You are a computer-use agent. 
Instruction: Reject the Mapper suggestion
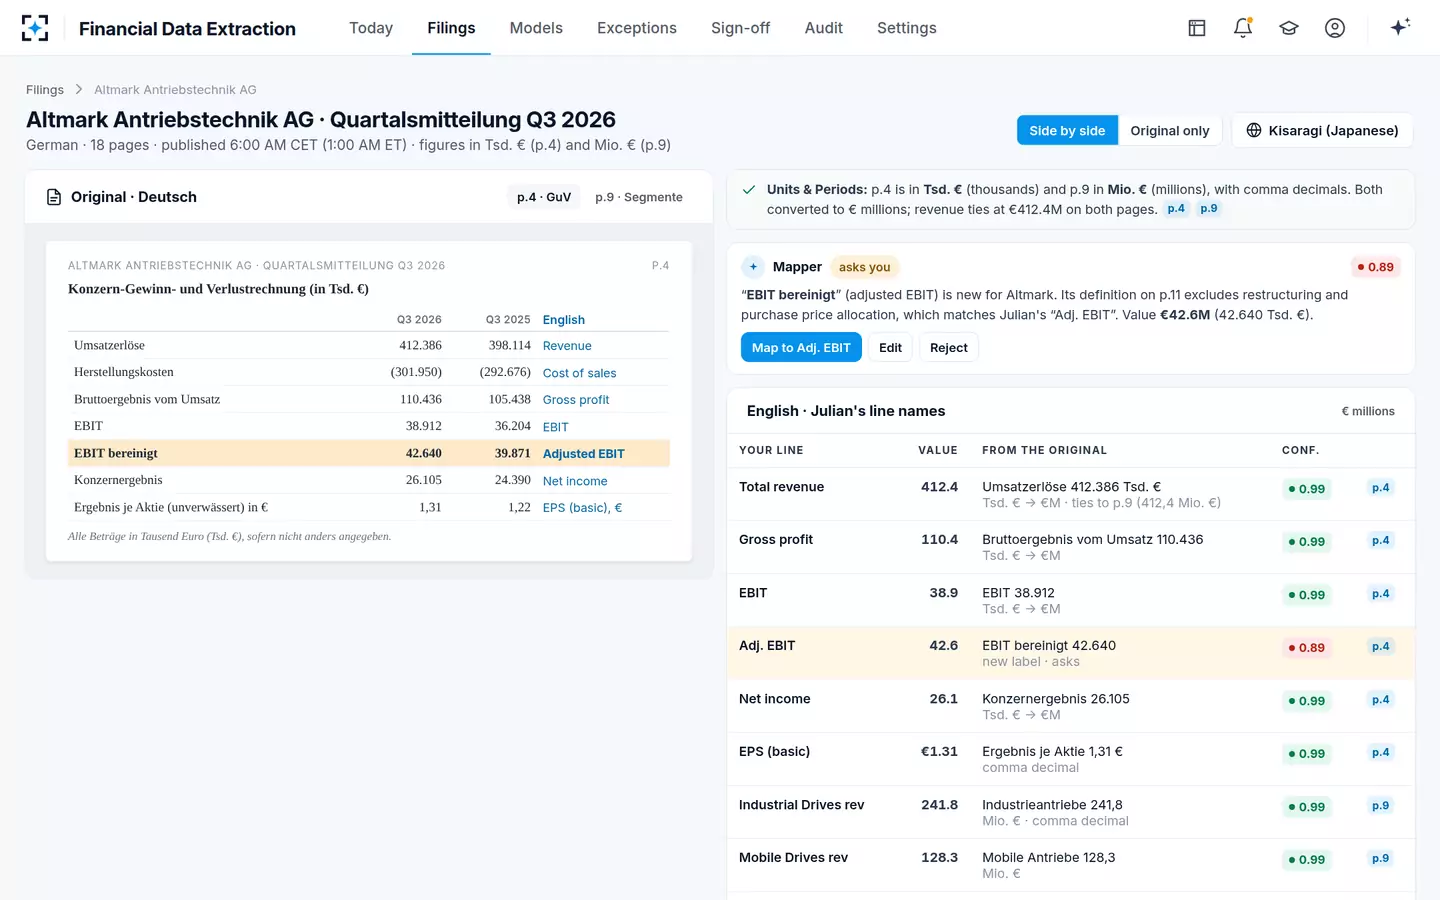[x=949, y=347]
